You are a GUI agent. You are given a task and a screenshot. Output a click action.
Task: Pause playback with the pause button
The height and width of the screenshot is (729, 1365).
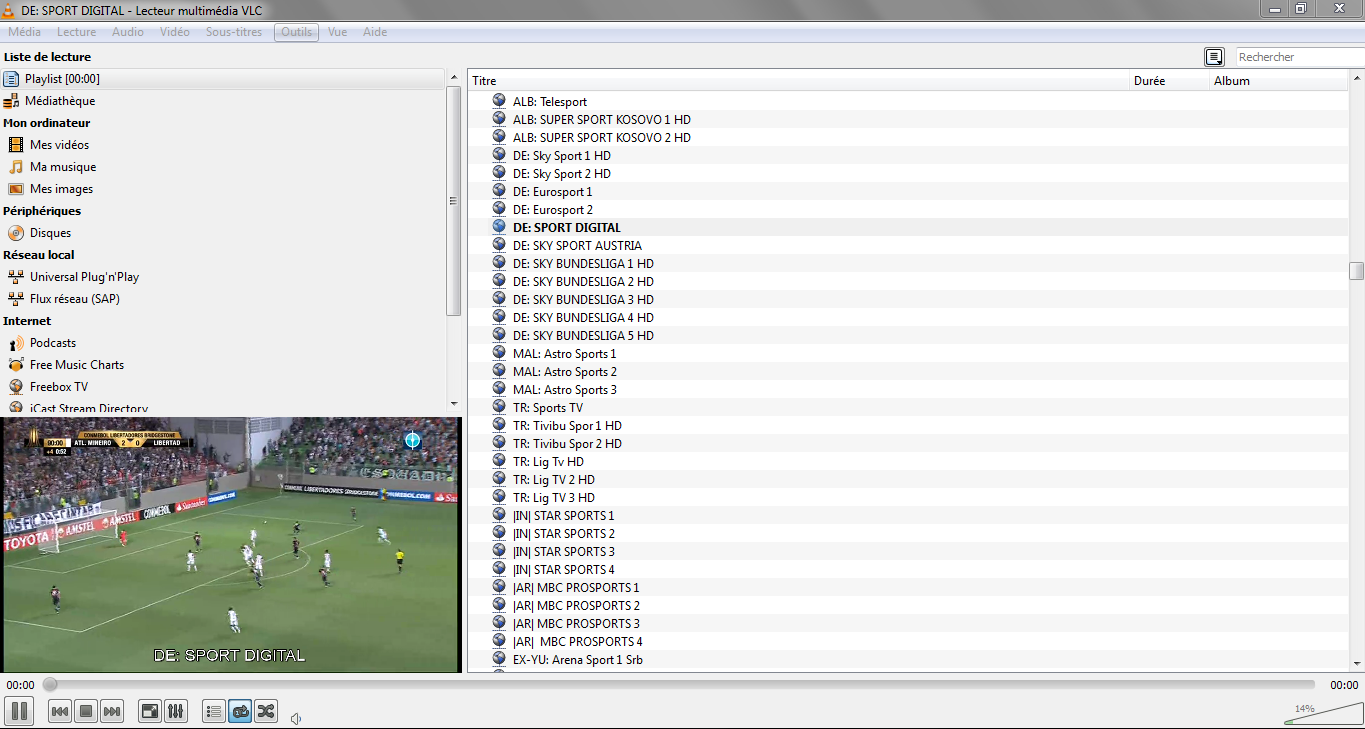tap(19, 711)
